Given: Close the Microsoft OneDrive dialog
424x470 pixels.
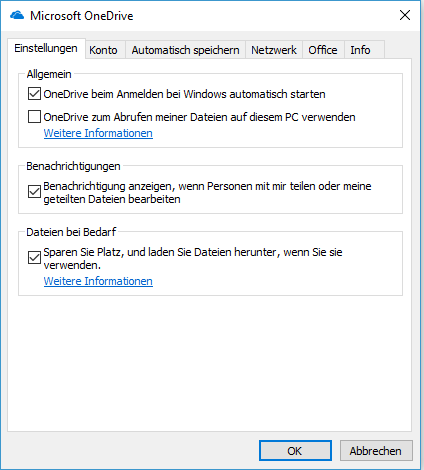Looking at the screenshot, I should 405,15.
